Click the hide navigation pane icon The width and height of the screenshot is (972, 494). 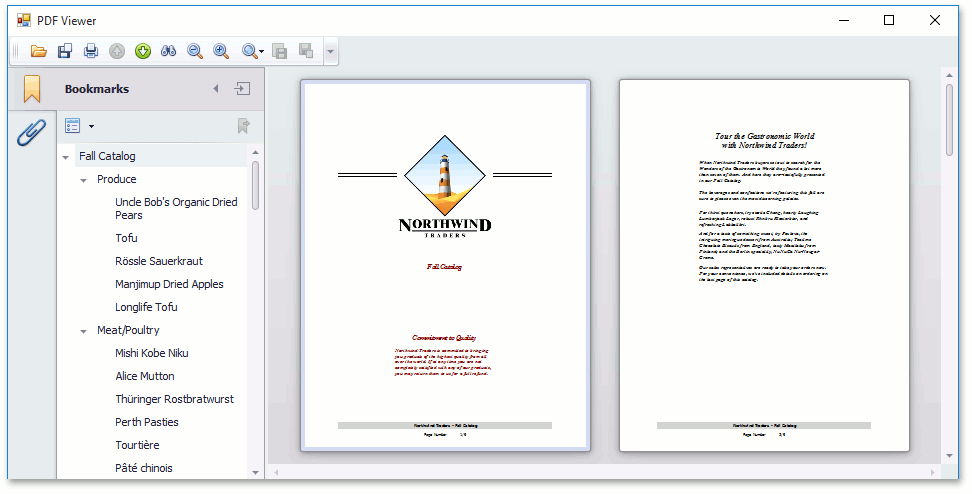pos(242,89)
